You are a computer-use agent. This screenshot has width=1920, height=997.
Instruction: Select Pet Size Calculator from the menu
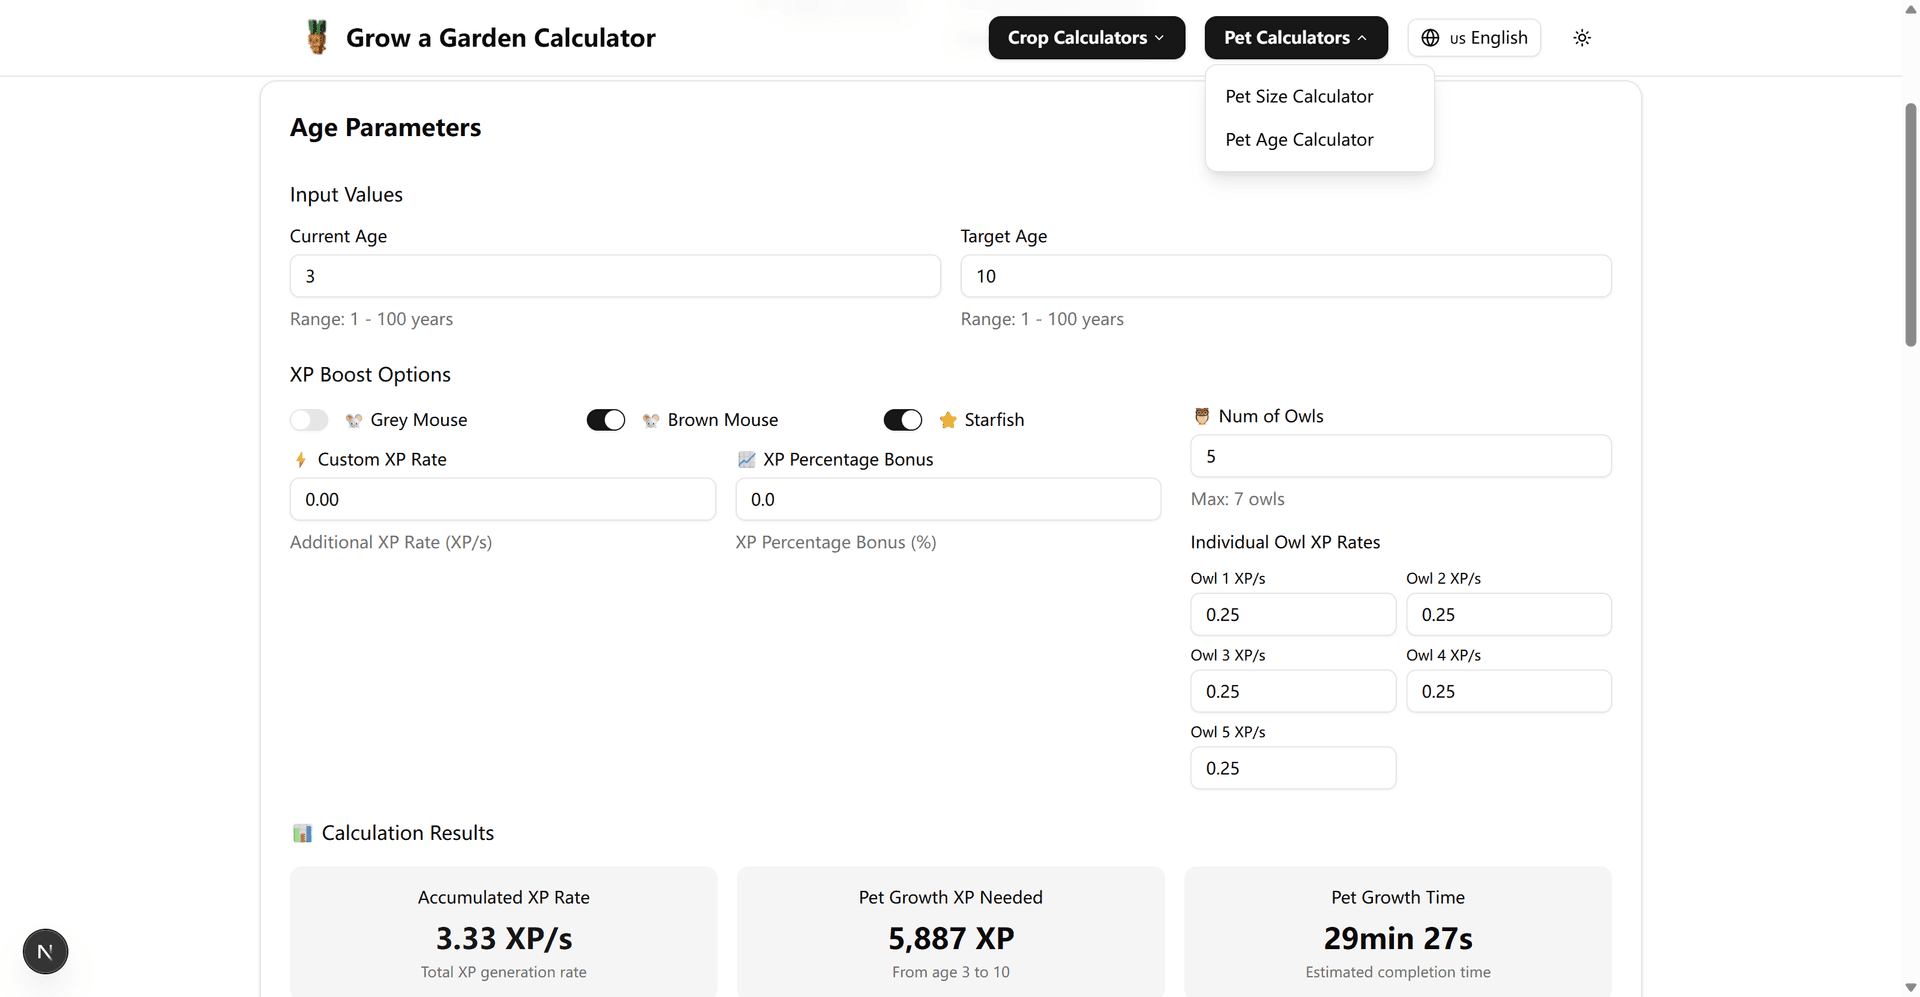pos(1299,96)
